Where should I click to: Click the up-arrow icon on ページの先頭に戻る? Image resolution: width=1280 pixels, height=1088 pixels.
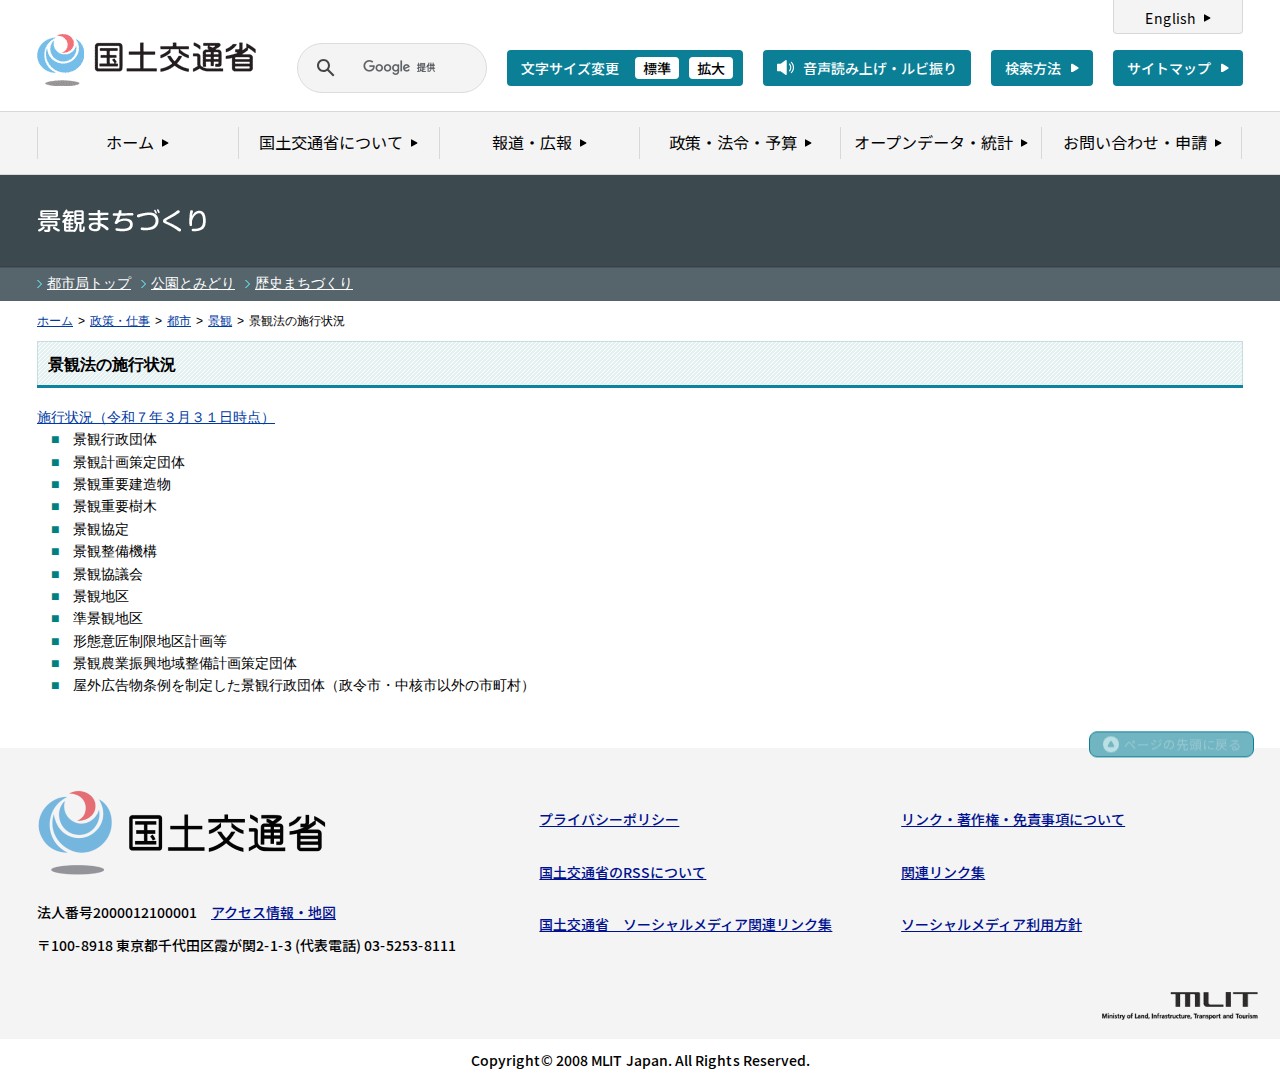point(1110,745)
